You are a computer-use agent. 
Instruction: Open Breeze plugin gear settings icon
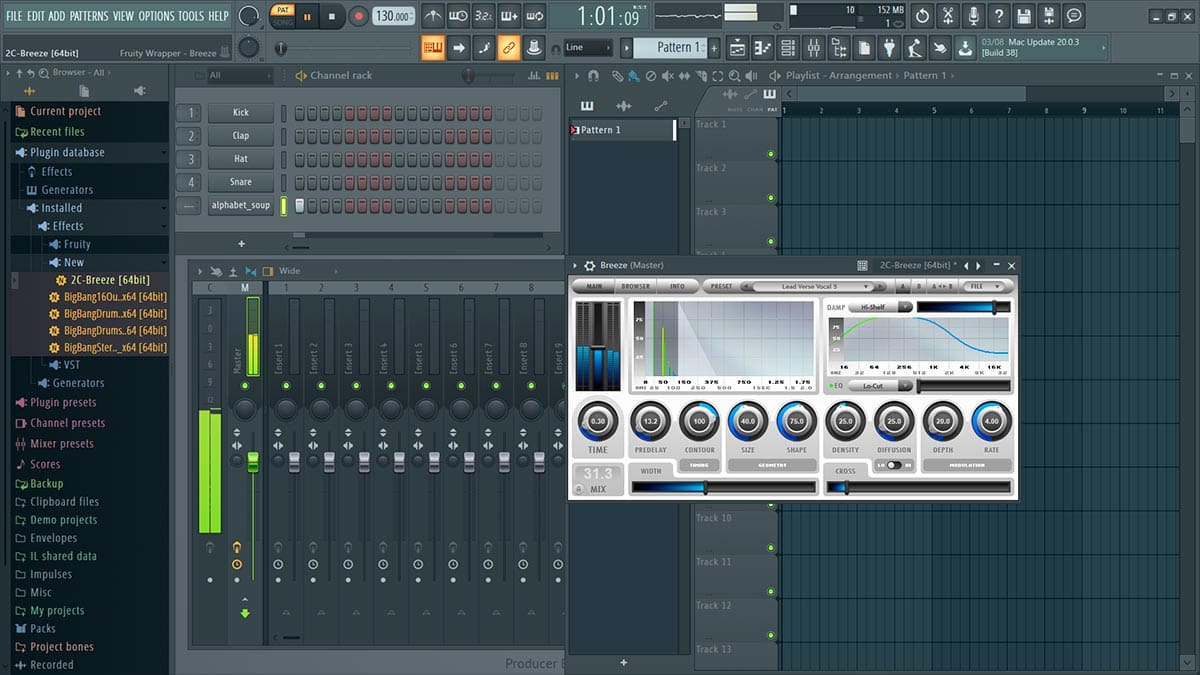590,265
